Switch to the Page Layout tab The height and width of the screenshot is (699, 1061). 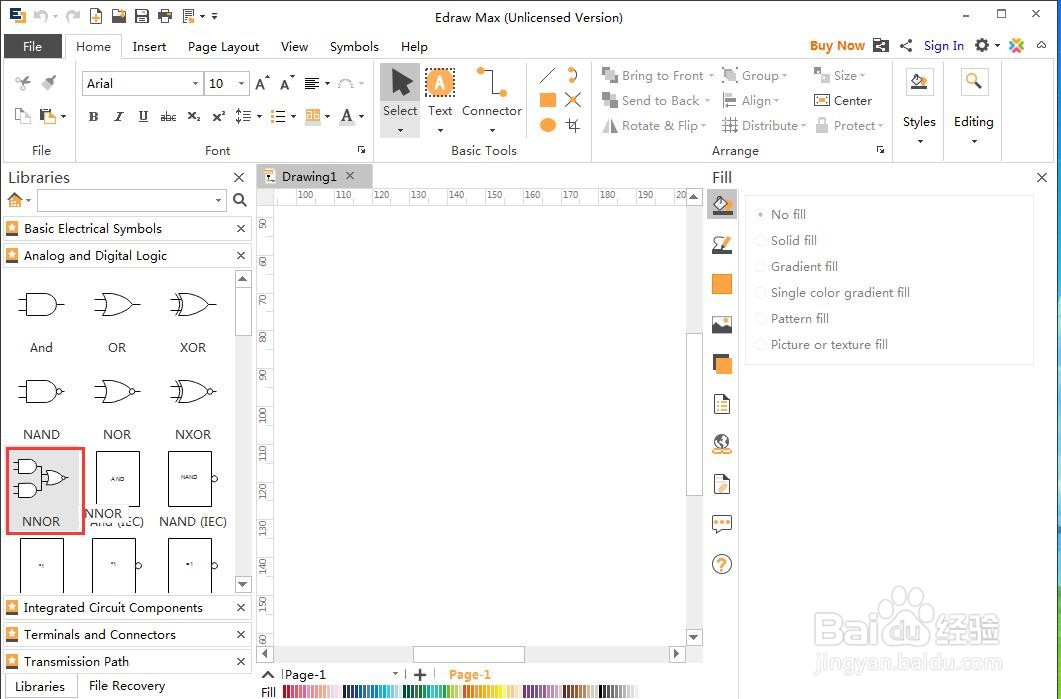223,46
